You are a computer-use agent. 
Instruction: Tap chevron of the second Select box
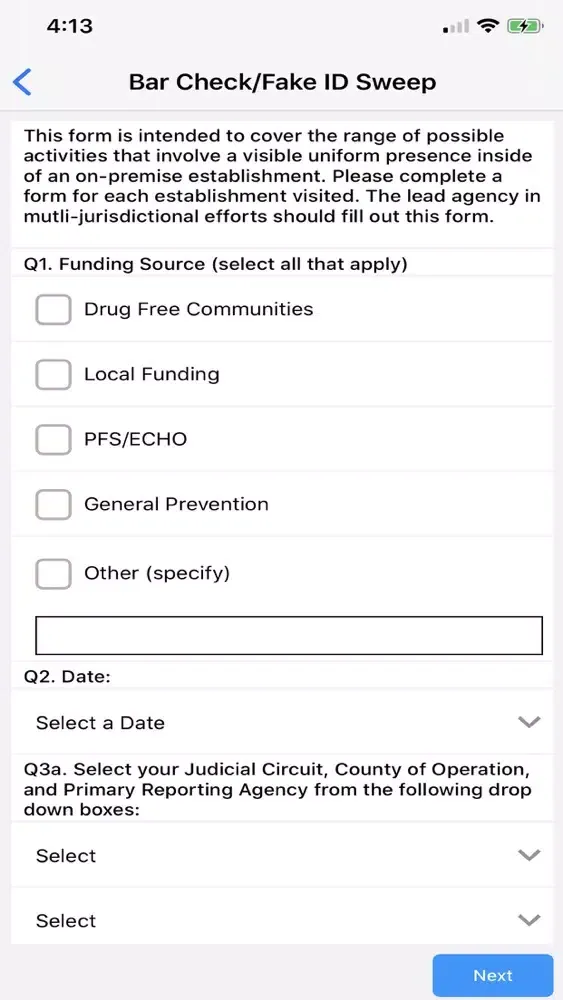tap(529, 920)
